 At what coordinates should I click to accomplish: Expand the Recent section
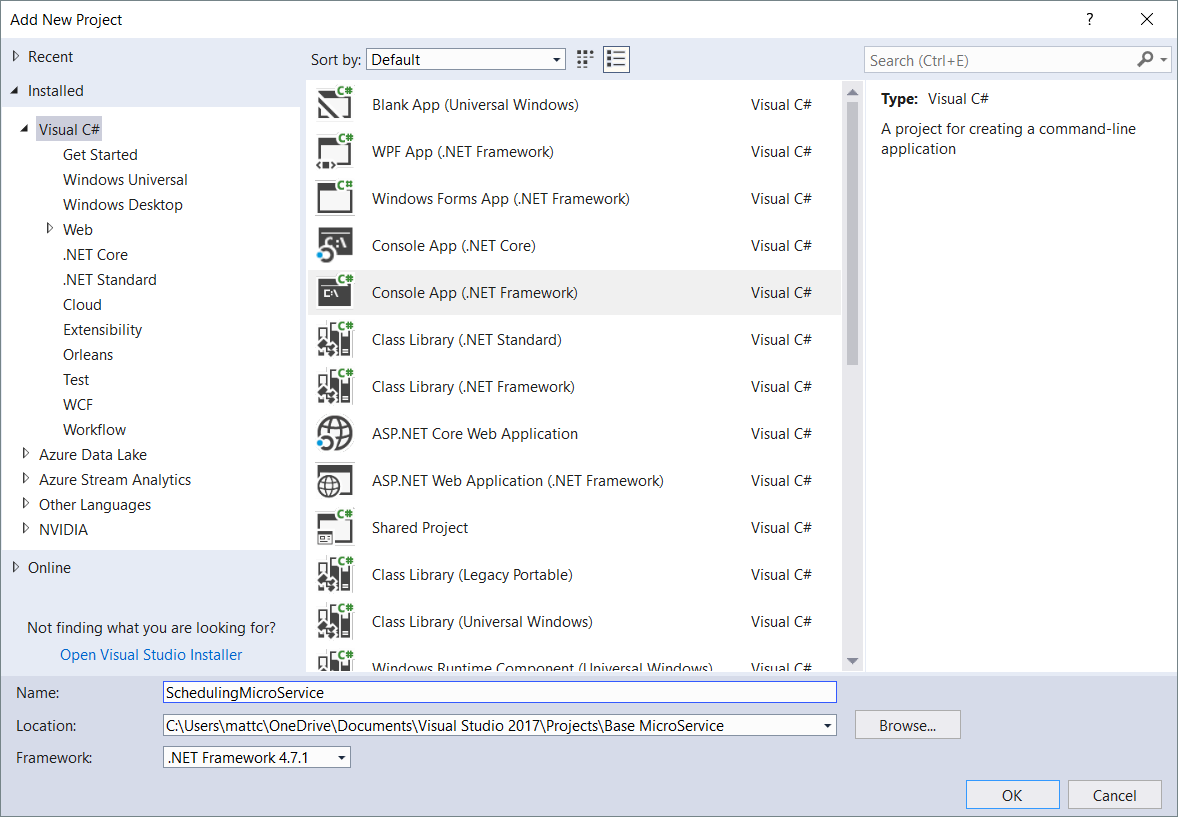[x=16, y=56]
